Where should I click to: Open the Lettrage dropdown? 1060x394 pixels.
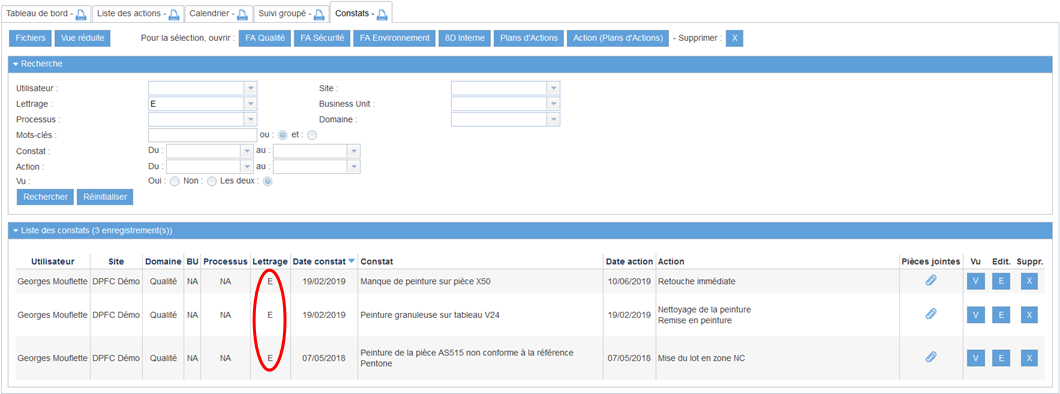coord(251,104)
